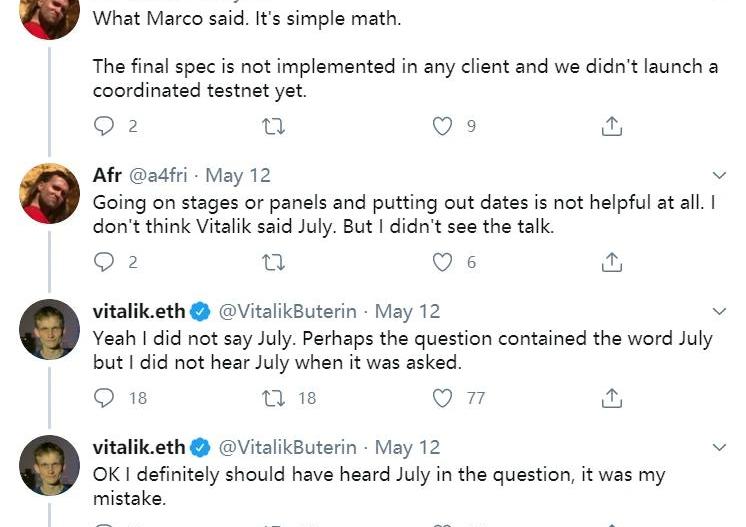Like Vitalik's tweet with 77 likes
Image resolution: width=746 pixels, height=527 pixels.
coord(442,398)
